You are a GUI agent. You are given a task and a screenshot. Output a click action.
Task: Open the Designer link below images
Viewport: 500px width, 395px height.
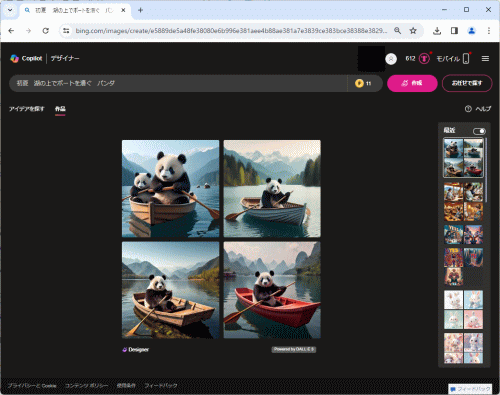tap(136, 349)
